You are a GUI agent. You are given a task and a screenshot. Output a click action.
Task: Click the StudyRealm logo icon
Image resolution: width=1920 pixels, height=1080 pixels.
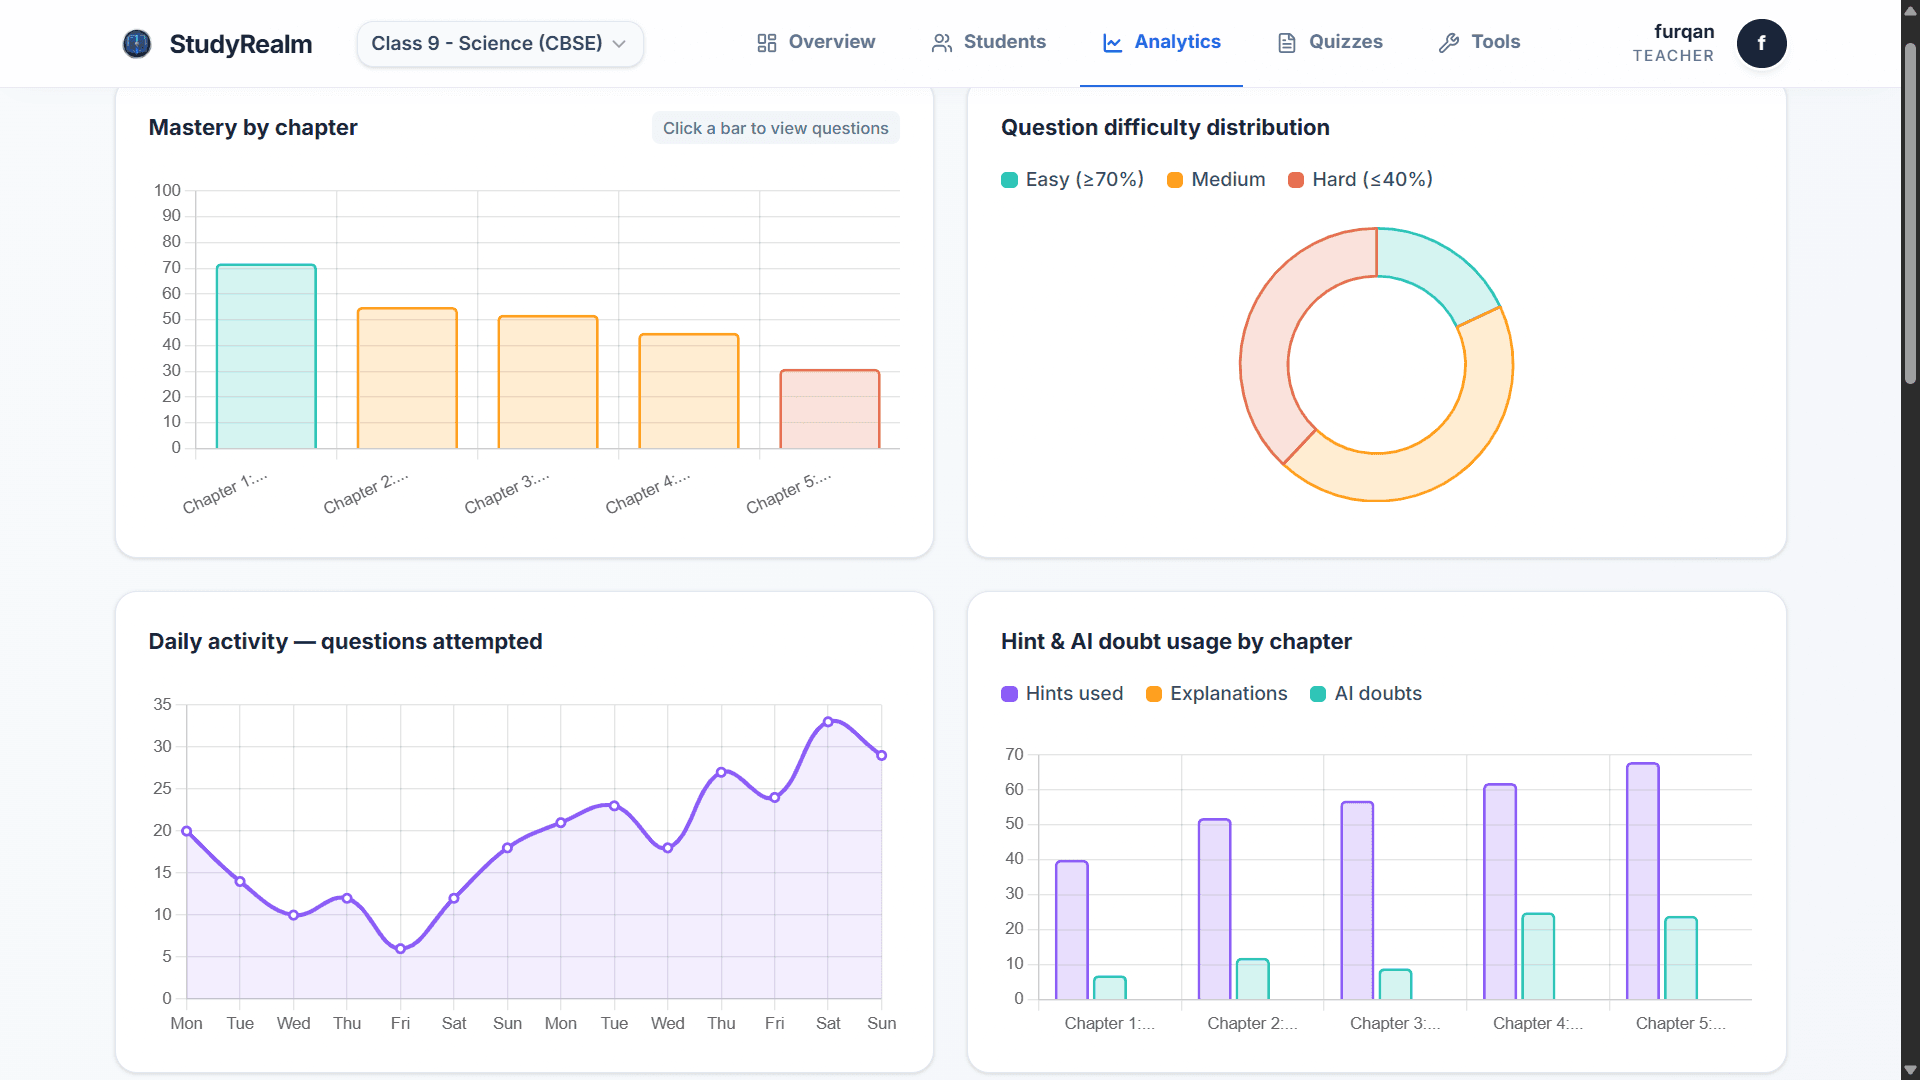[x=137, y=43]
